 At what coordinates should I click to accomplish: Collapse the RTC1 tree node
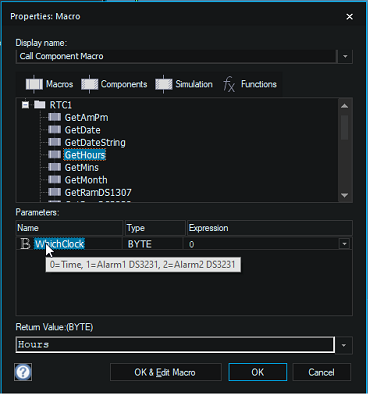tap(25, 105)
